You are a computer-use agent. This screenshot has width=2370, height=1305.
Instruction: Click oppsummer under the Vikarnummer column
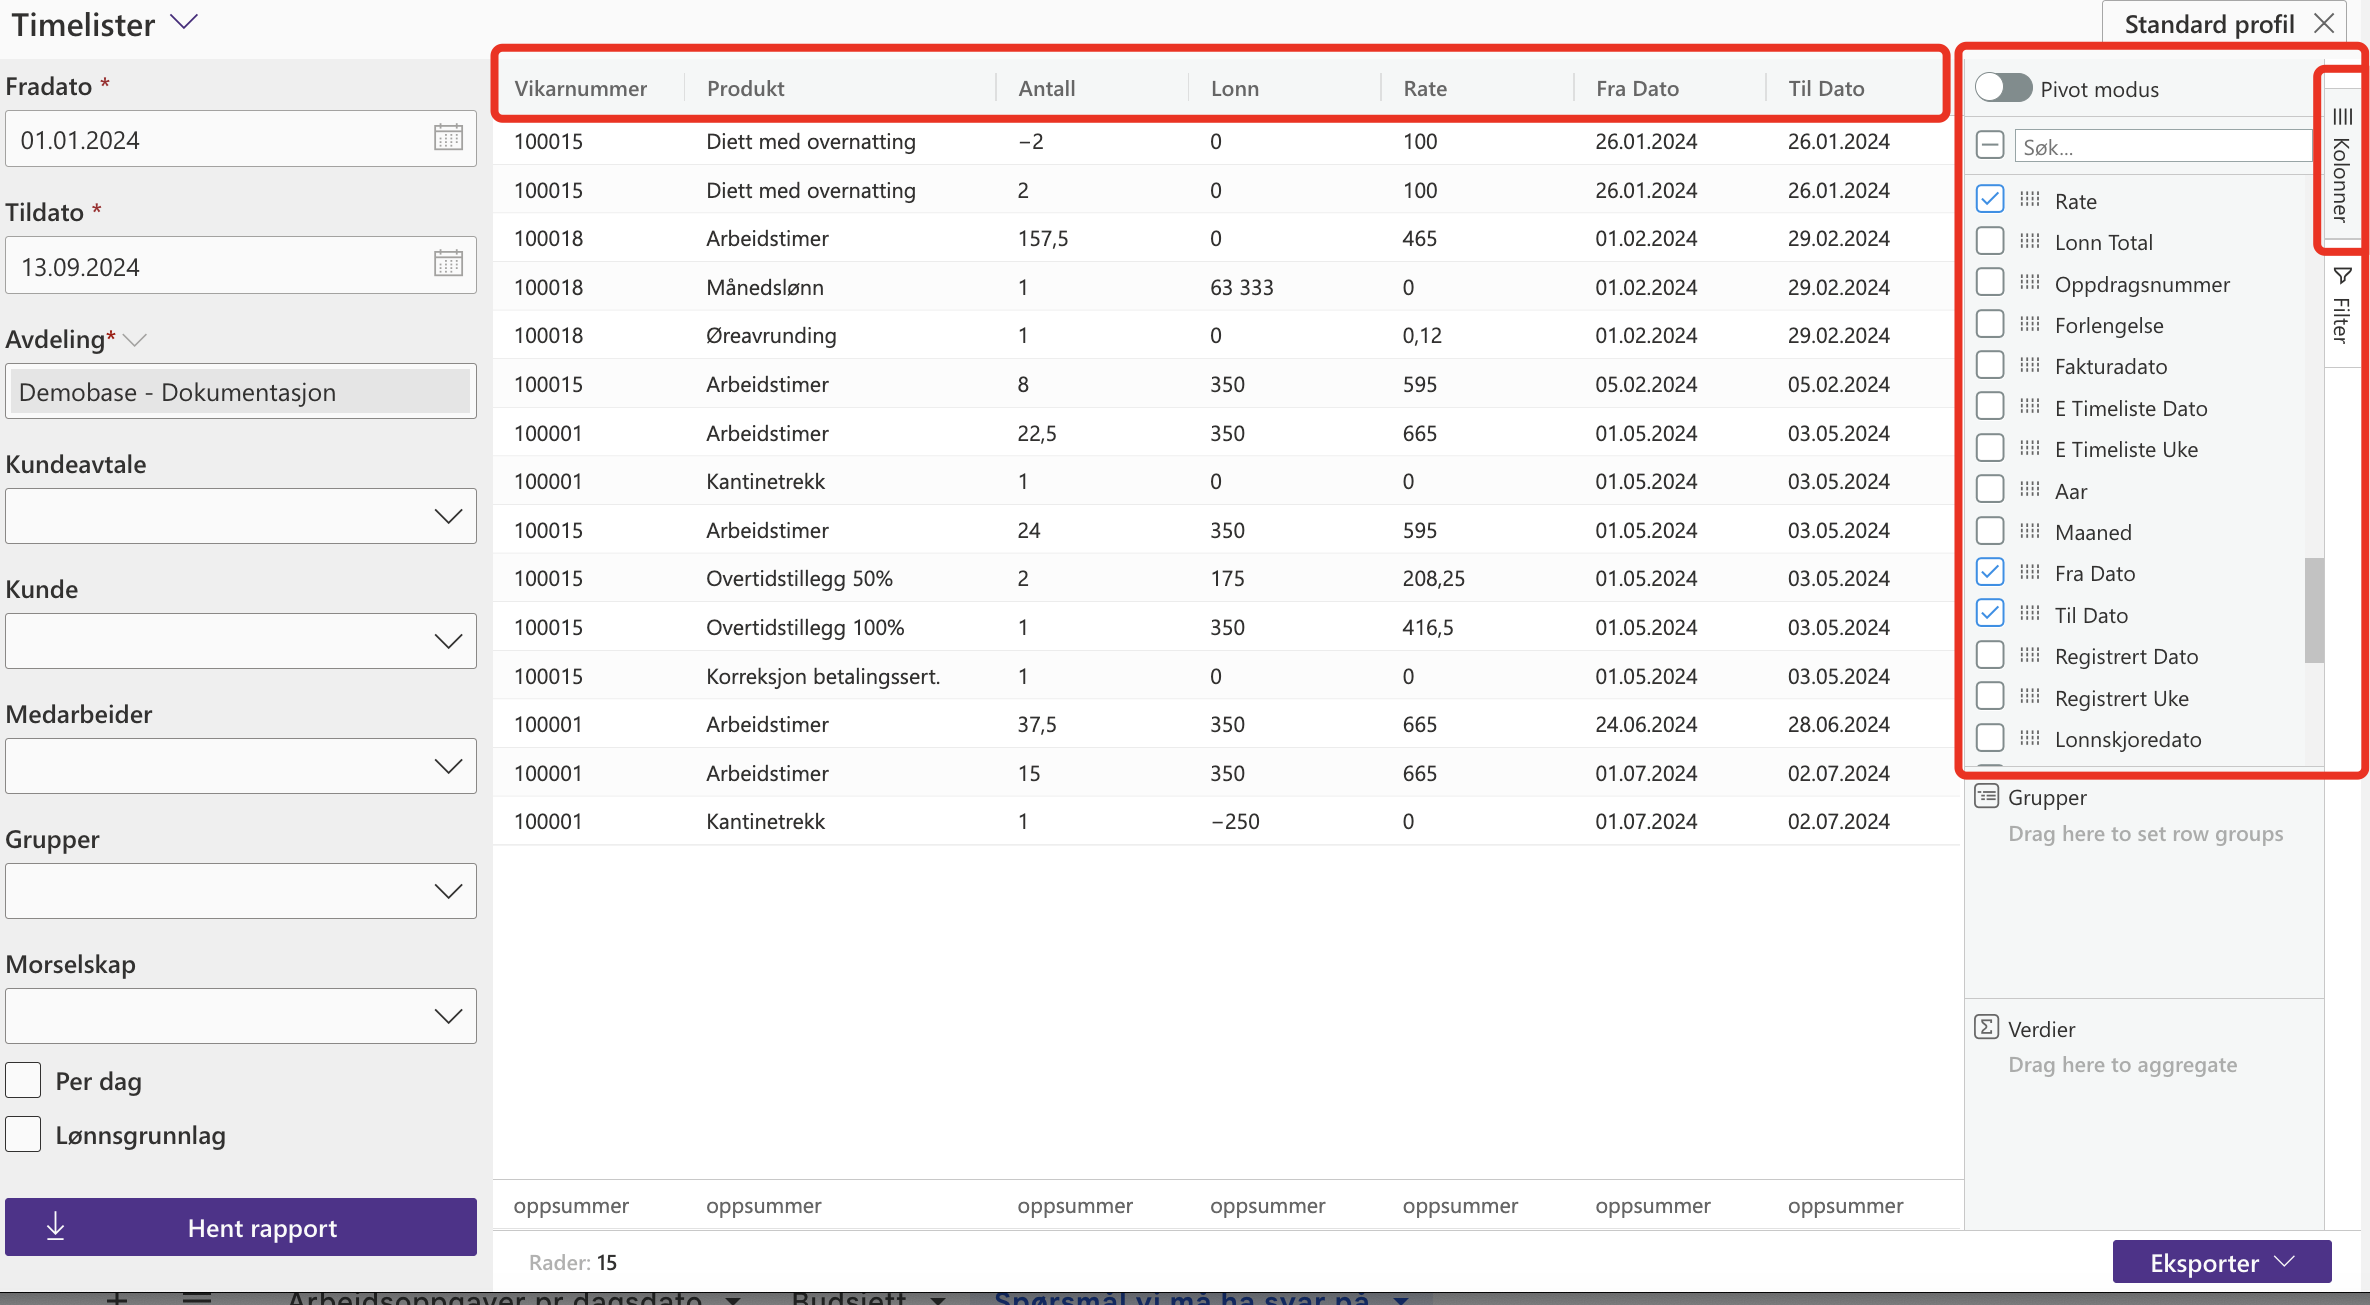point(571,1205)
